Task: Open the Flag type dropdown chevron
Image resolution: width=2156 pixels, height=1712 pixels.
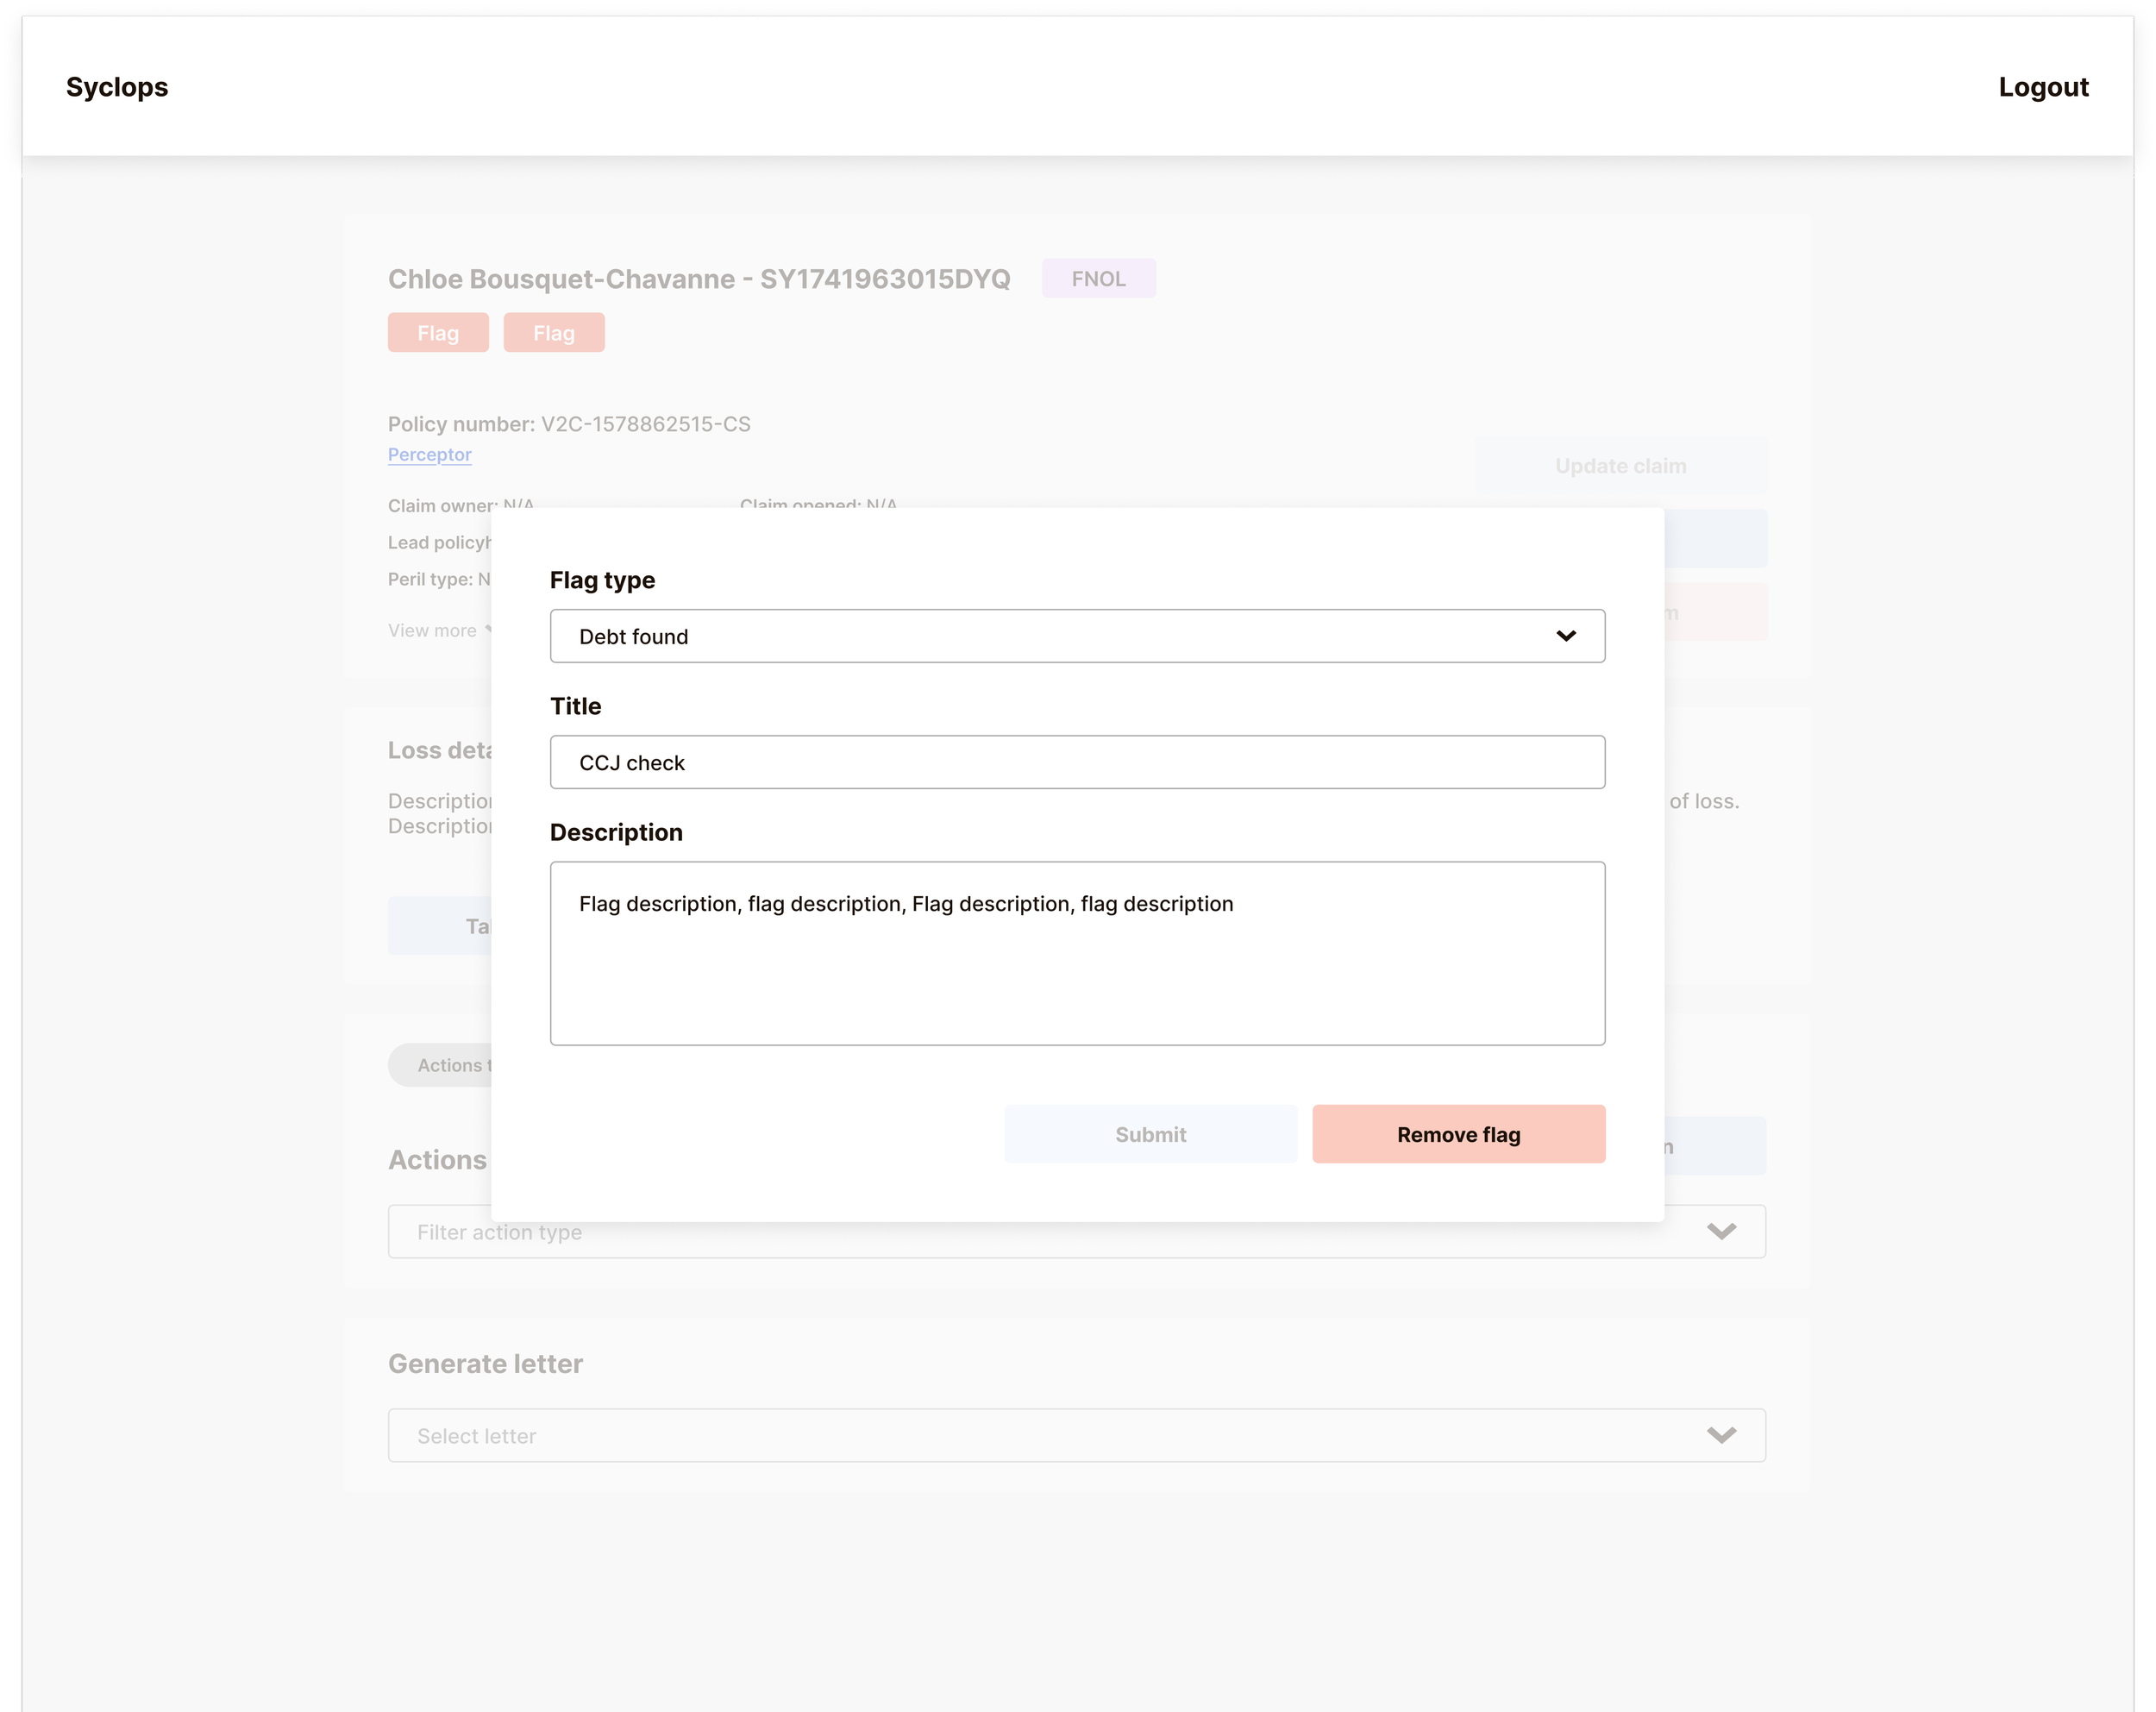Action: click(x=1565, y=636)
